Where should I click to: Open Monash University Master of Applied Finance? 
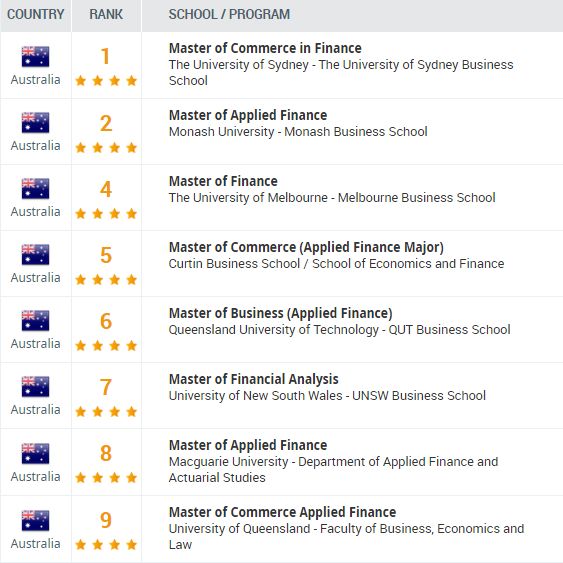(248, 115)
